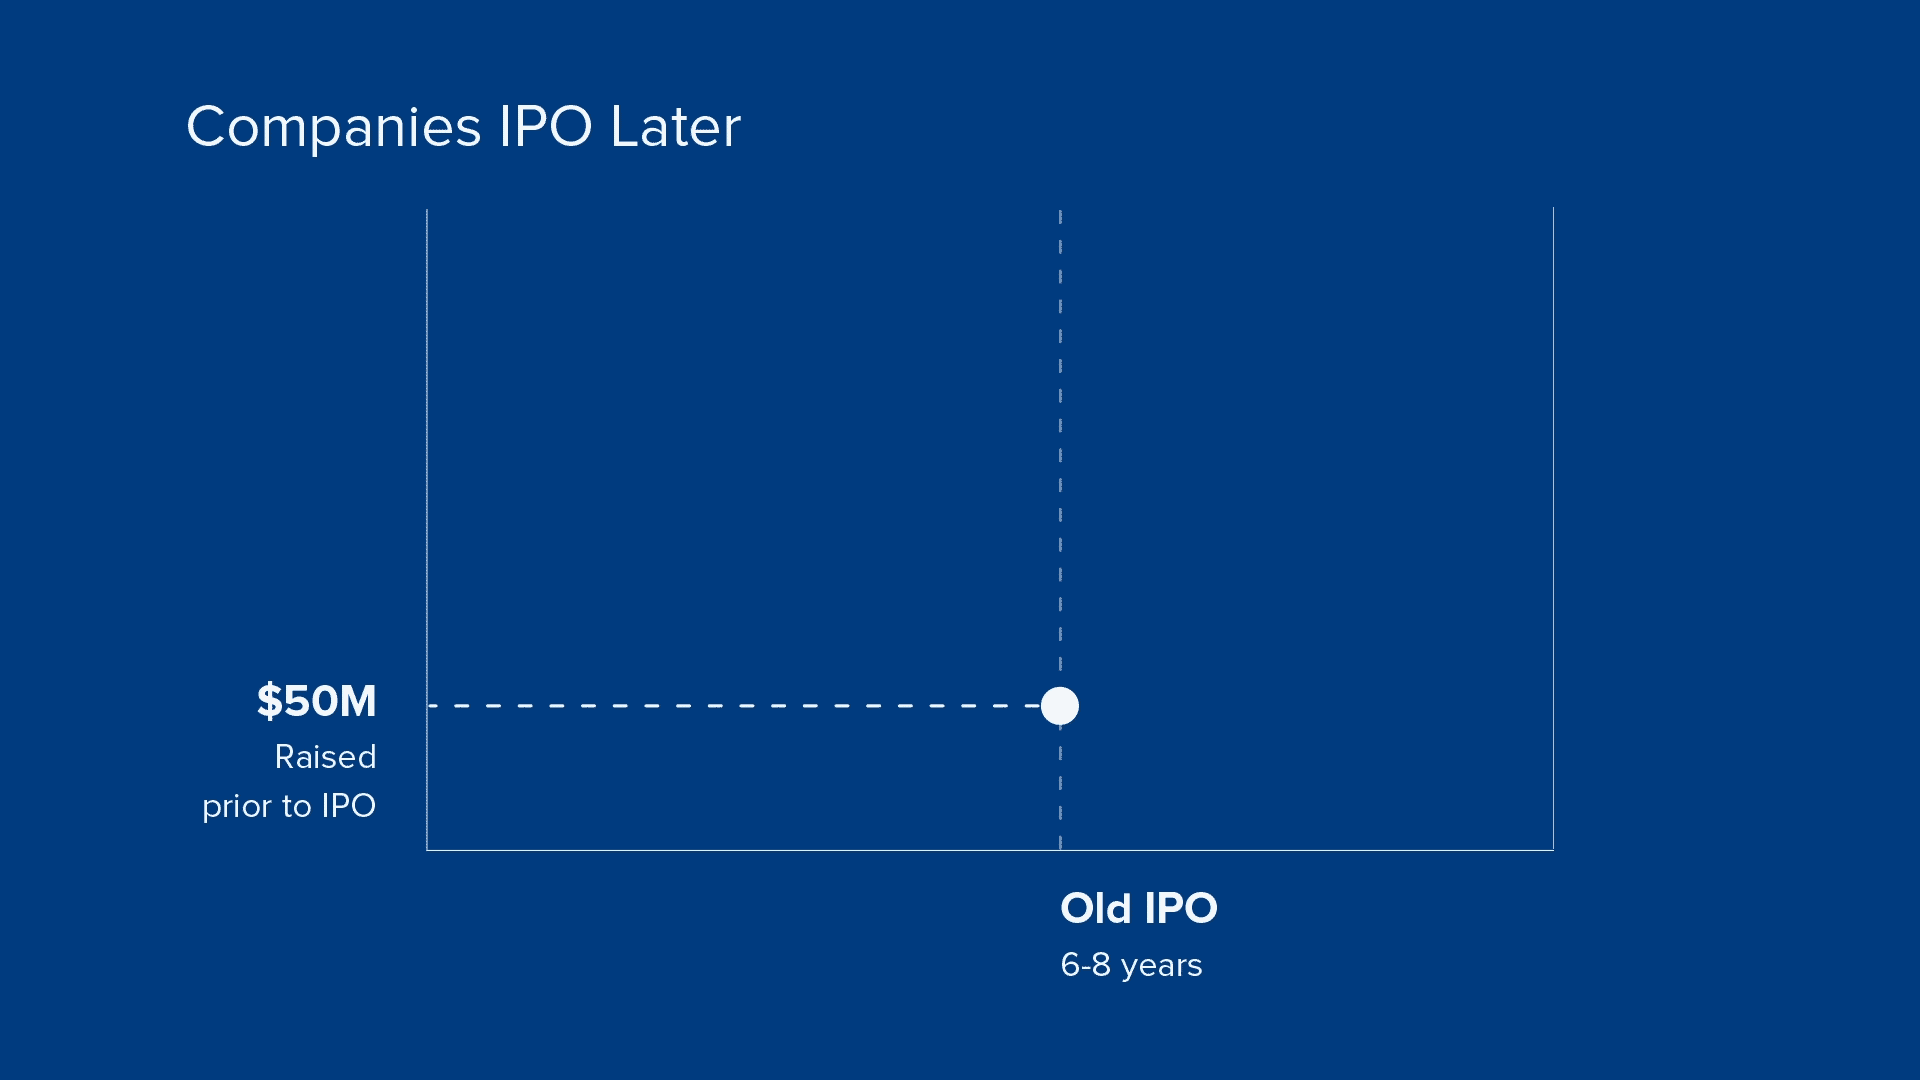Viewport: 1920px width, 1080px height.
Task: Click the word "IPO" in the slide title
Action: (x=545, y=127)
